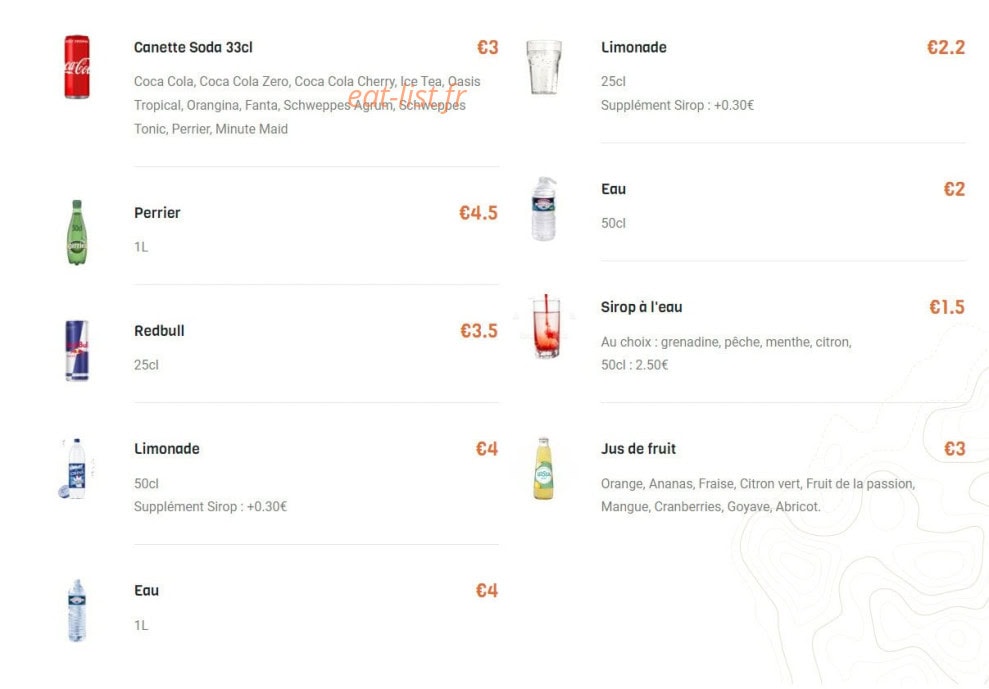This screenshot has width=989, height=689.
Task: Click the eat-list.fr watermark
Action: pos(407,96)
